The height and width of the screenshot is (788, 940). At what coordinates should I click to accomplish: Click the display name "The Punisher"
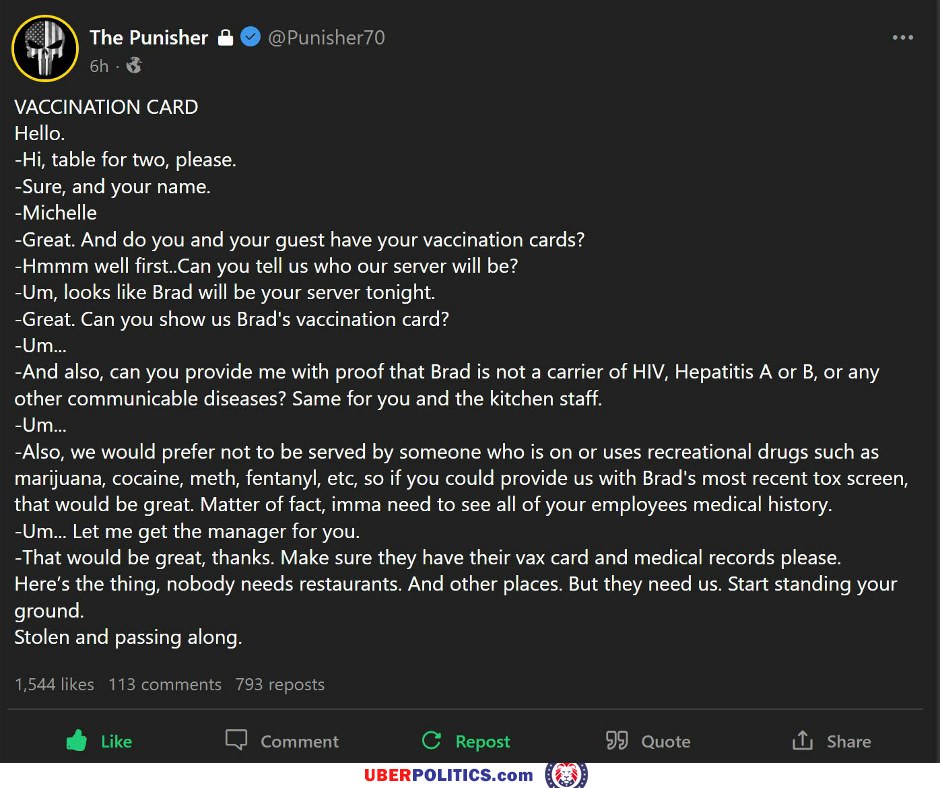click(148, 38)
